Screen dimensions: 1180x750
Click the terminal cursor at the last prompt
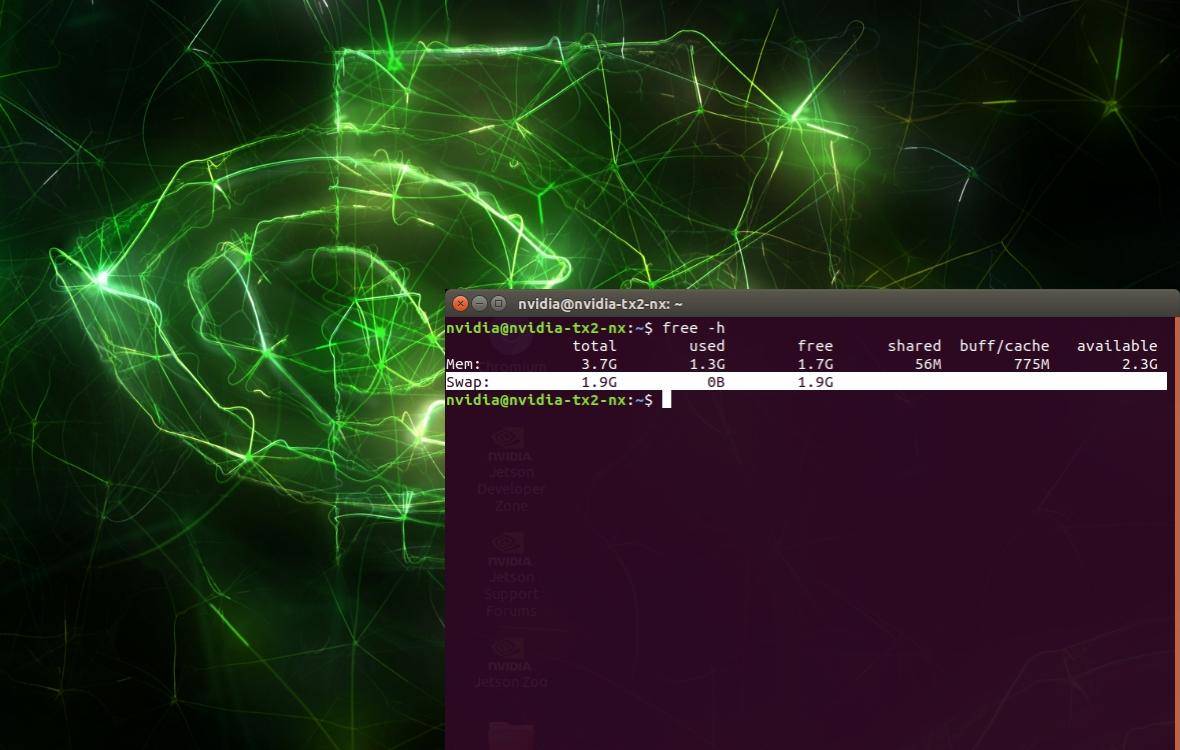(667, 399)
